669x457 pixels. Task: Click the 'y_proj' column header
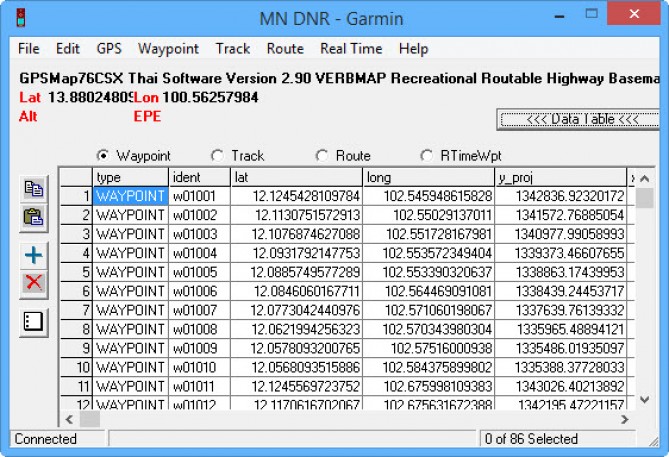pos(561,178)
